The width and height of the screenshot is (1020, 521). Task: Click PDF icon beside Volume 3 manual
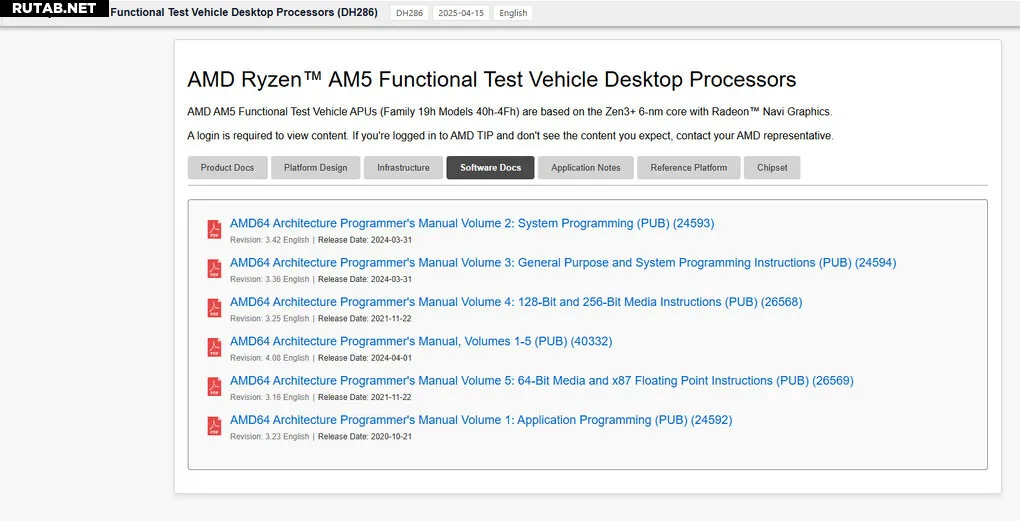tap(214, 269)
